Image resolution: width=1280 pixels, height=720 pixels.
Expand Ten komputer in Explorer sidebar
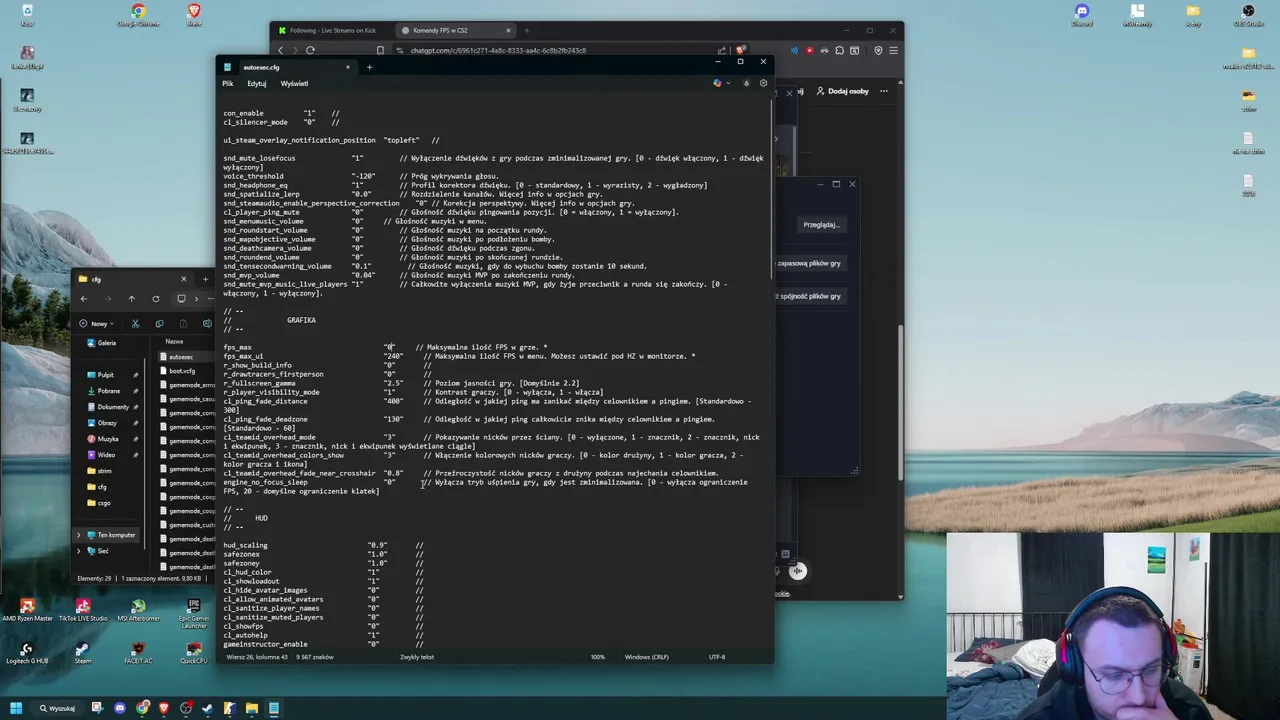point(79,535)
